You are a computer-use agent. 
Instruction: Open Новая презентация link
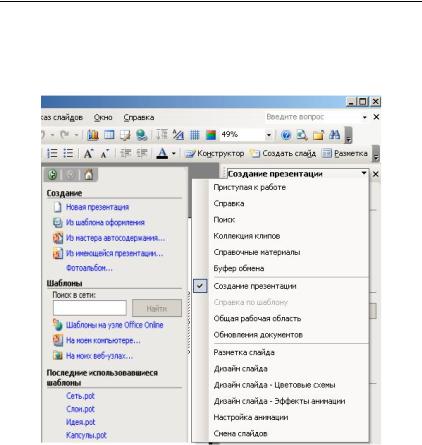(97, 207)
